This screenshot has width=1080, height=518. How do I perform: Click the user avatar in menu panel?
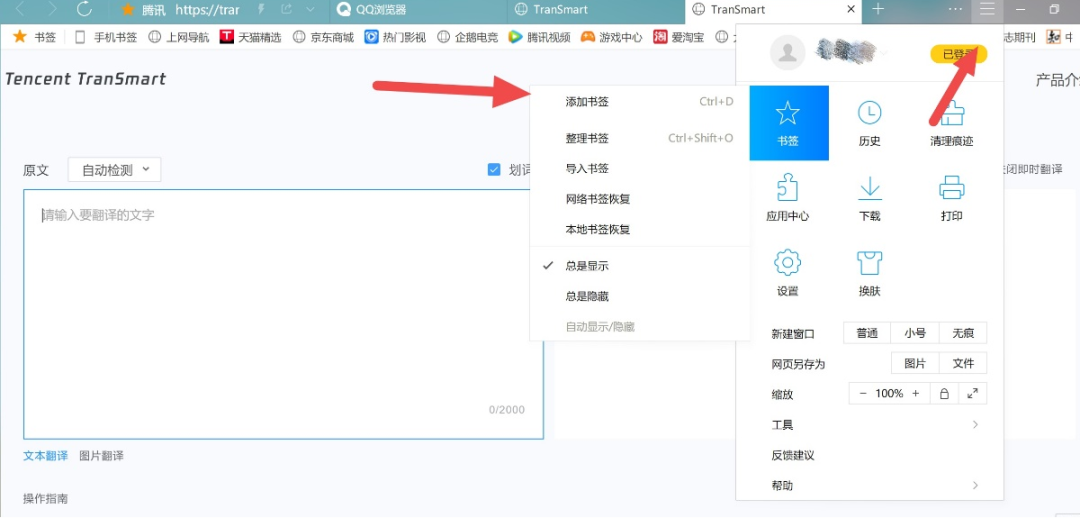coord(787,53)
